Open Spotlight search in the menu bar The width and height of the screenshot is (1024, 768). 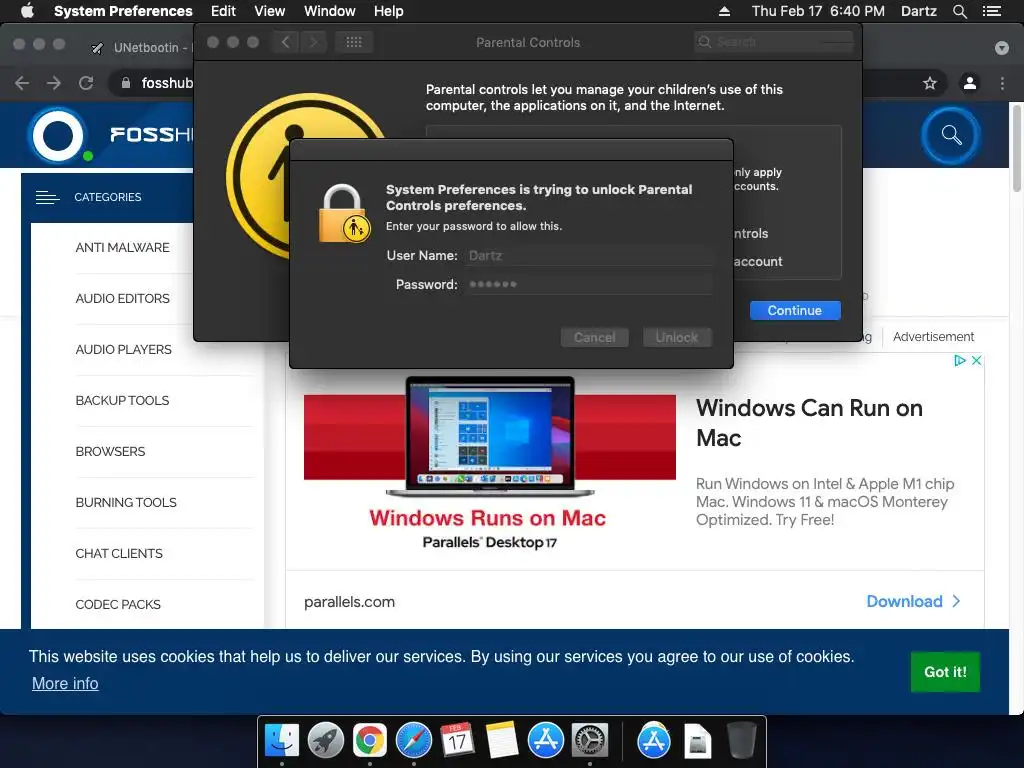(959, 11)
